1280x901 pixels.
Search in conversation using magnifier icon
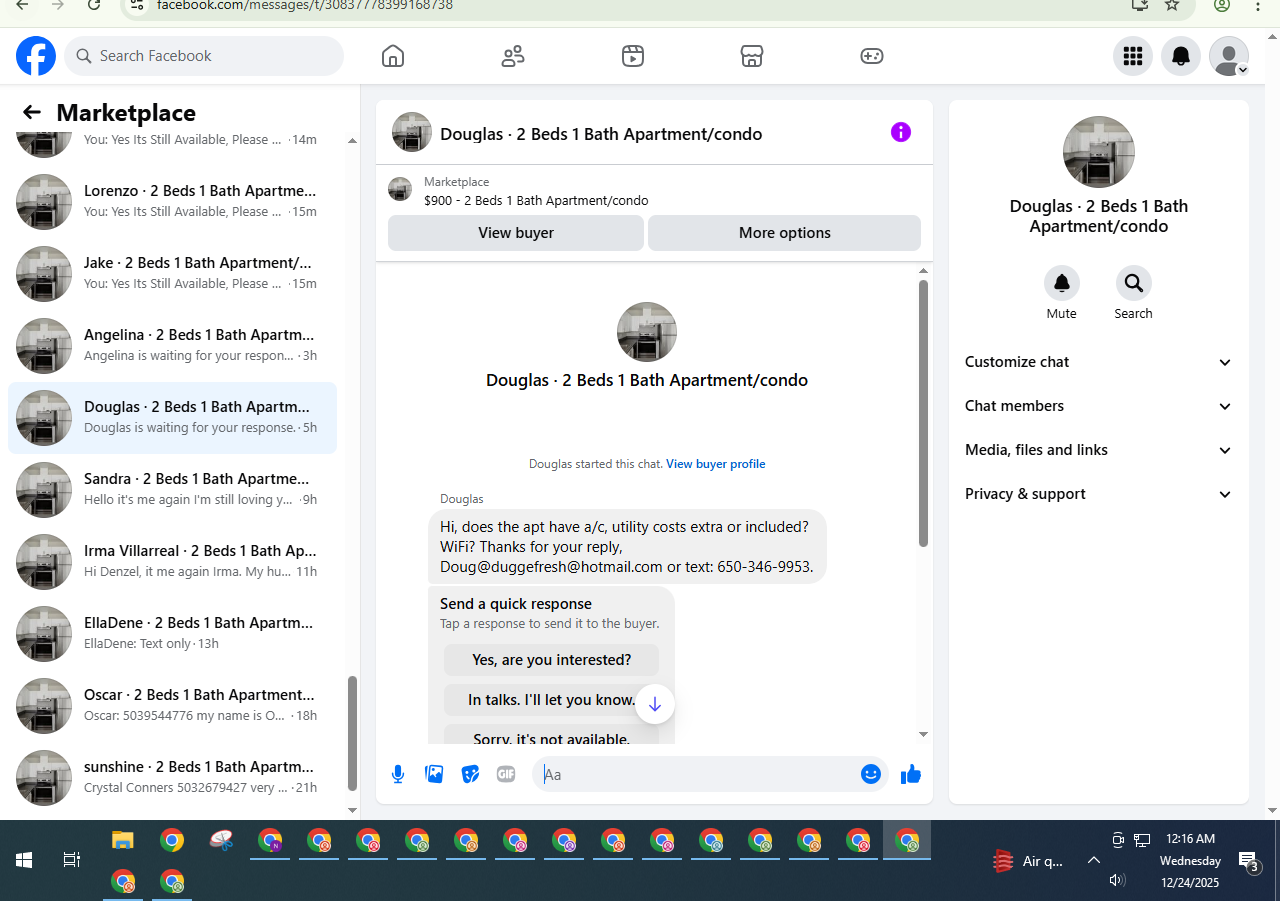(x=1134, y=283)
